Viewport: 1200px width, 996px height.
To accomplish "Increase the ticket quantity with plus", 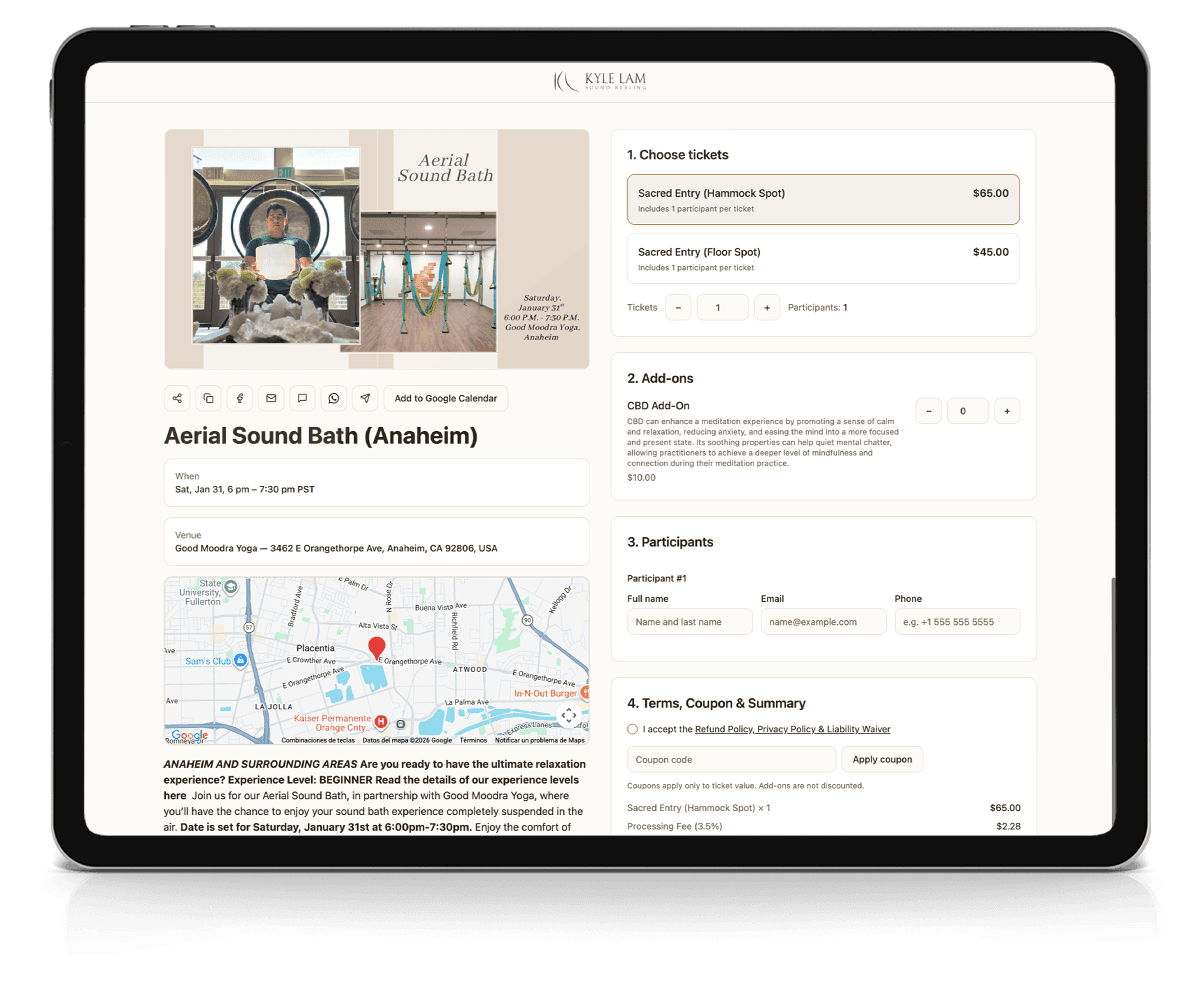I will pyautogui.click(x=767, y=307).
